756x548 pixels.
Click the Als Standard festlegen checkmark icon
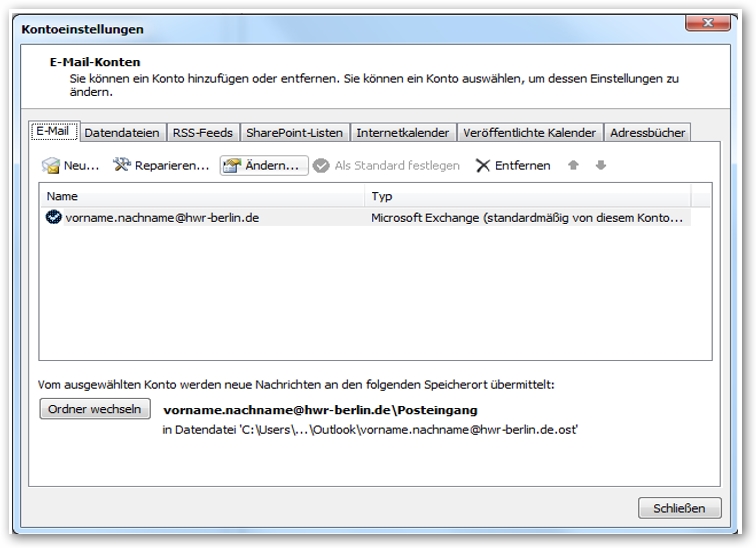pyautogui.click(x=321, y=166)
